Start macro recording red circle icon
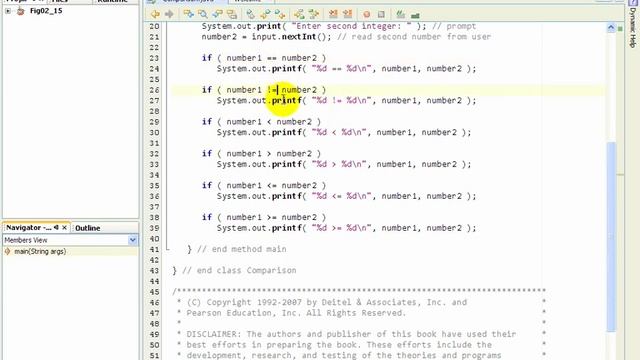 click(x=367, y=14)
